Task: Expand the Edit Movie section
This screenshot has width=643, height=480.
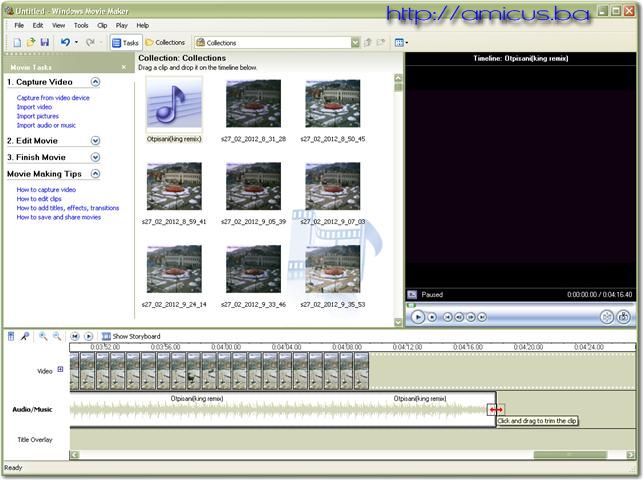Action: pos(95,141)
